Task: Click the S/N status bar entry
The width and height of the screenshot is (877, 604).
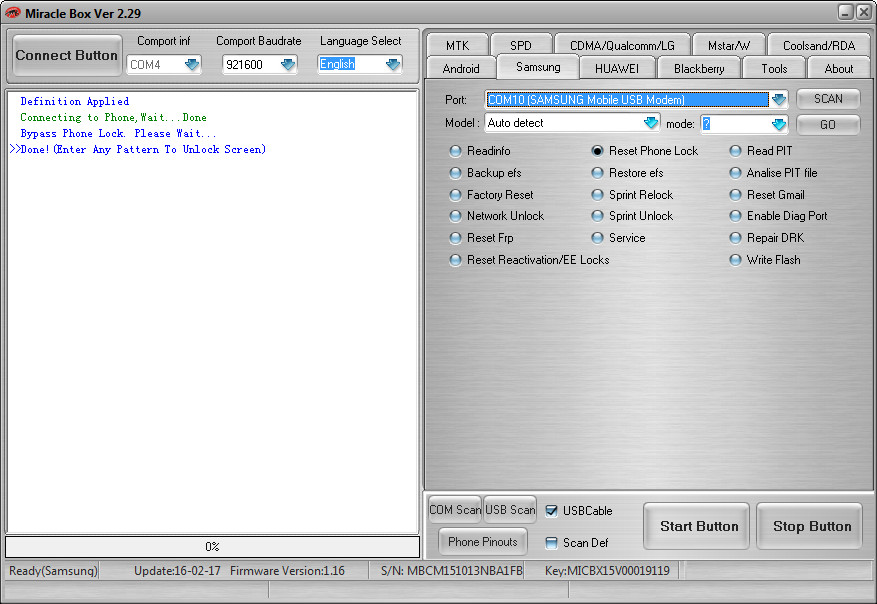Action: point(451,571)
